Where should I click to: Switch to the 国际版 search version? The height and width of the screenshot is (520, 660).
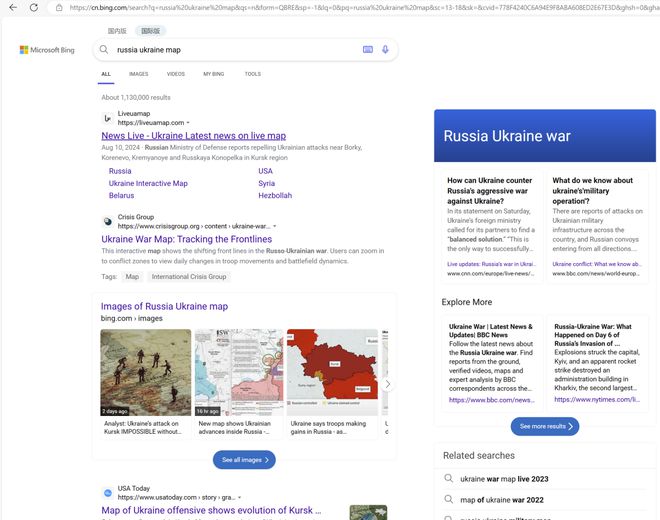151,31
